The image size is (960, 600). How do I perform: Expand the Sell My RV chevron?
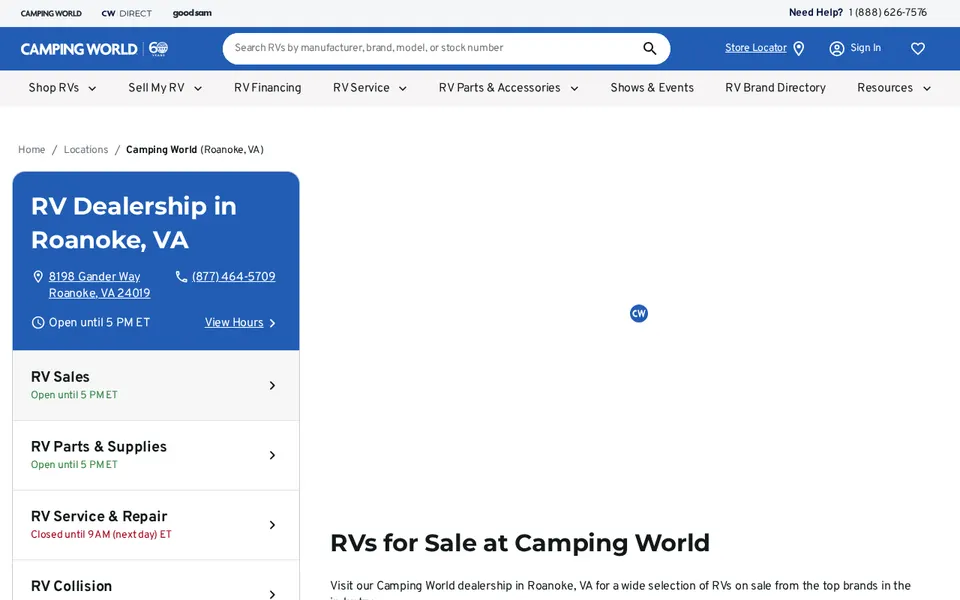click(198, 88)
